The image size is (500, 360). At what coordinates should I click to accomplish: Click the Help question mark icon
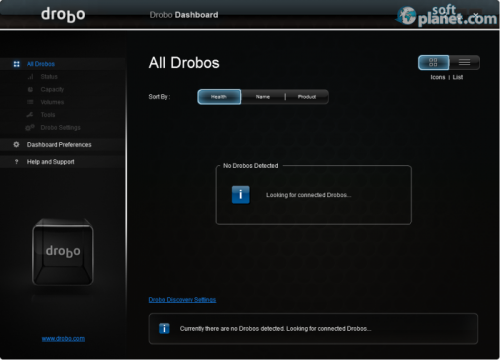click(16, 162)
